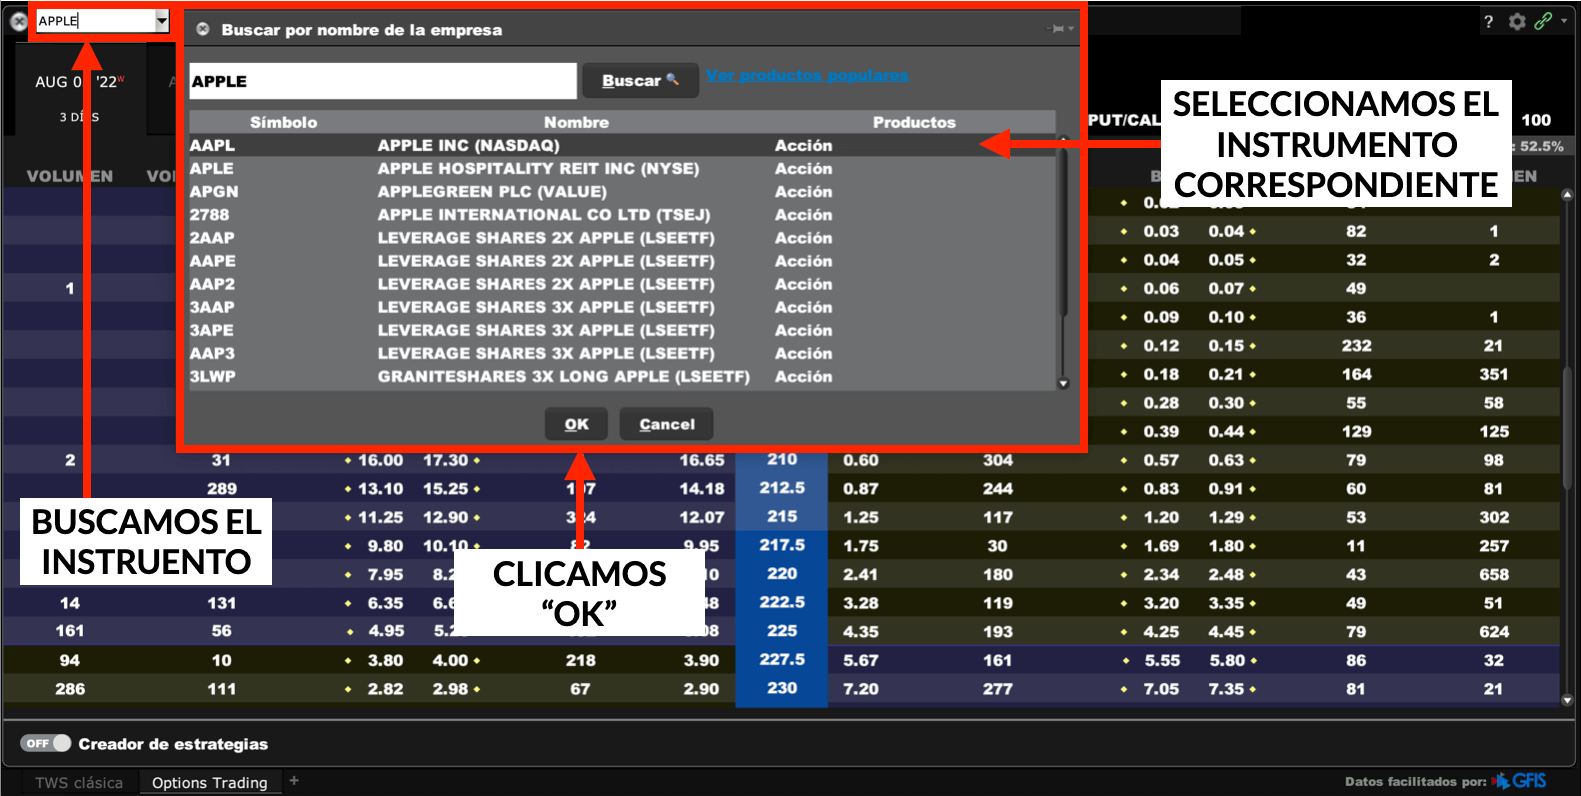Select the APLE Apple Hospitality REIT row
1581x796 pixels.
tap(622, 168)
